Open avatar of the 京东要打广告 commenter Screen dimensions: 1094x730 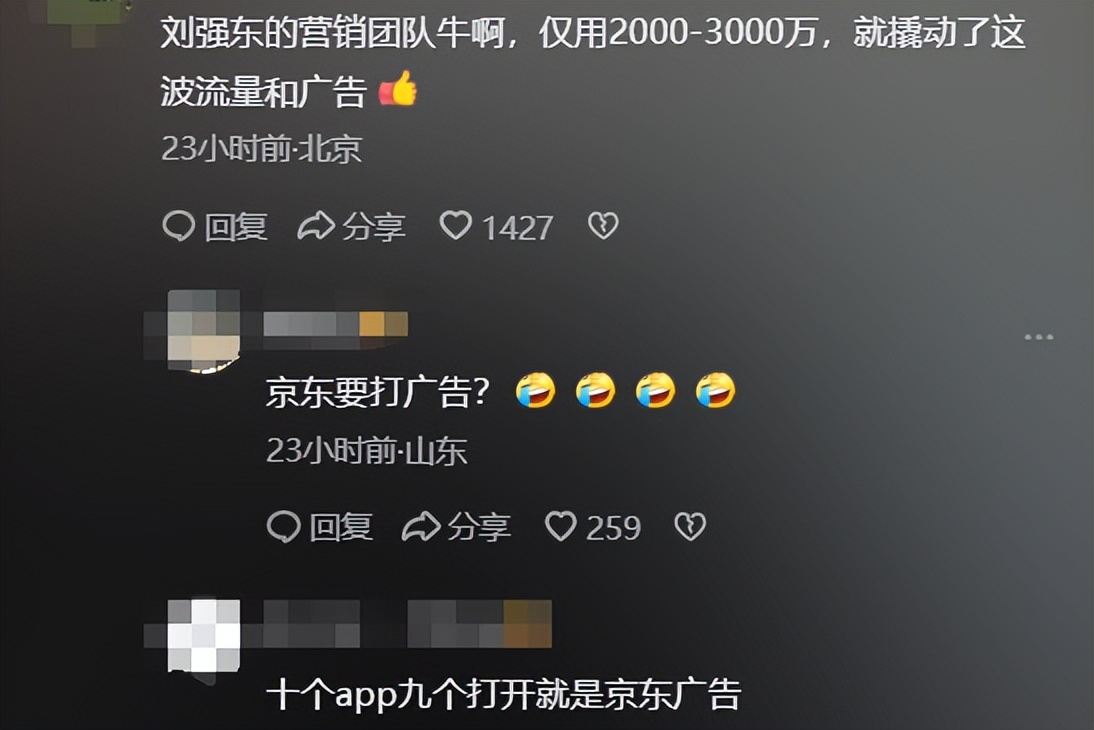click(x=204, y=331)
